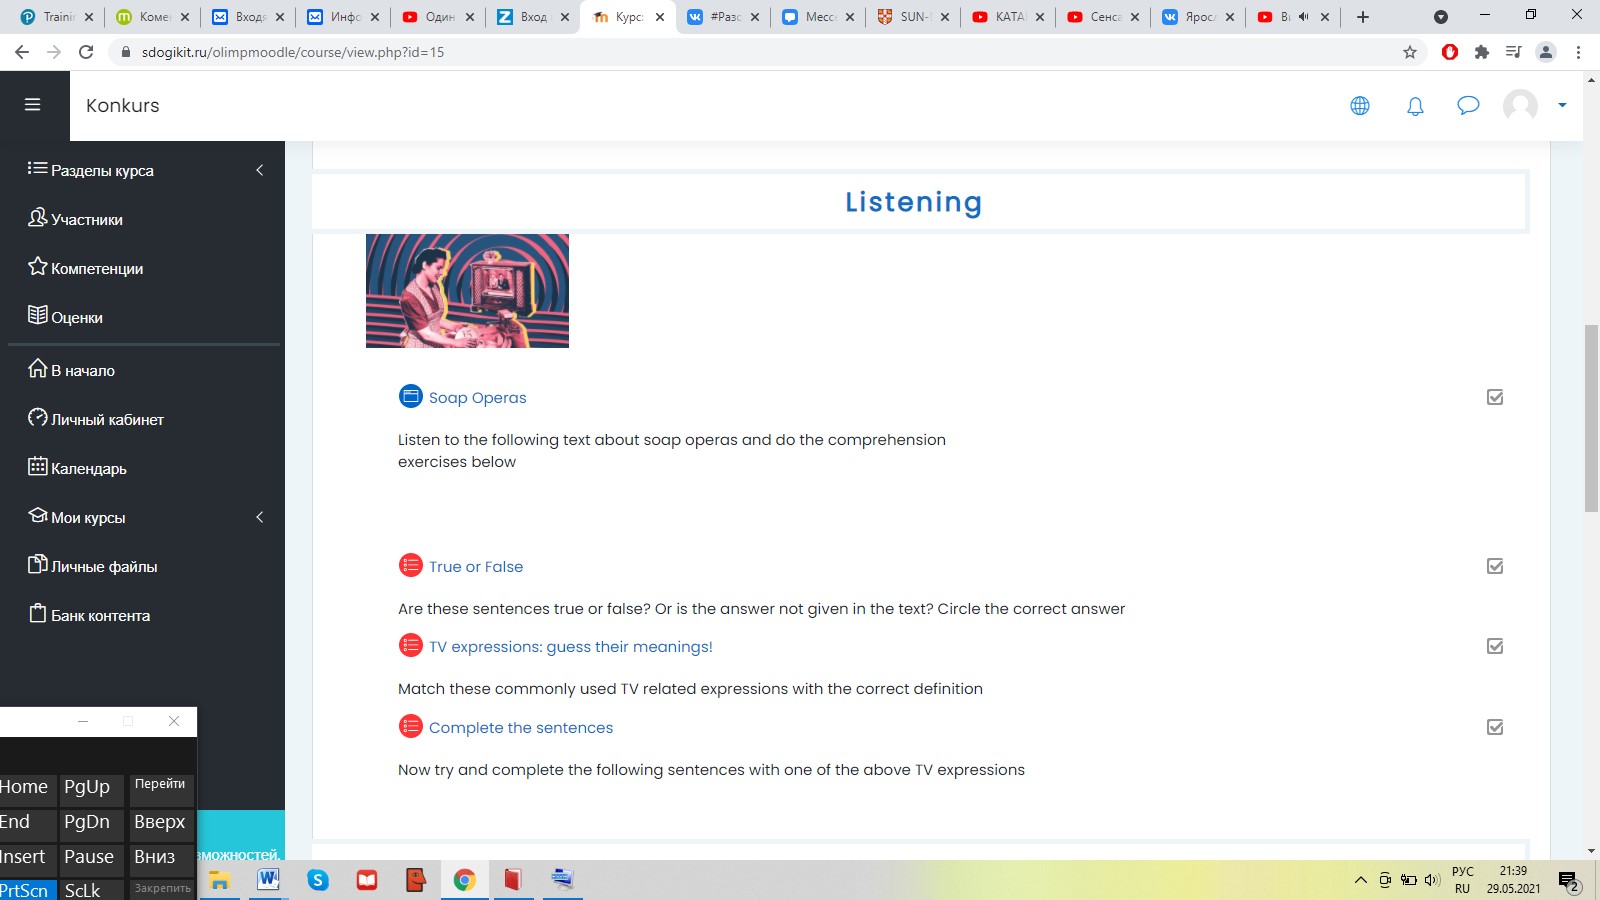Open Разделы курса in sidebar
Screen dimensions: 1600x900
[102, 170]
